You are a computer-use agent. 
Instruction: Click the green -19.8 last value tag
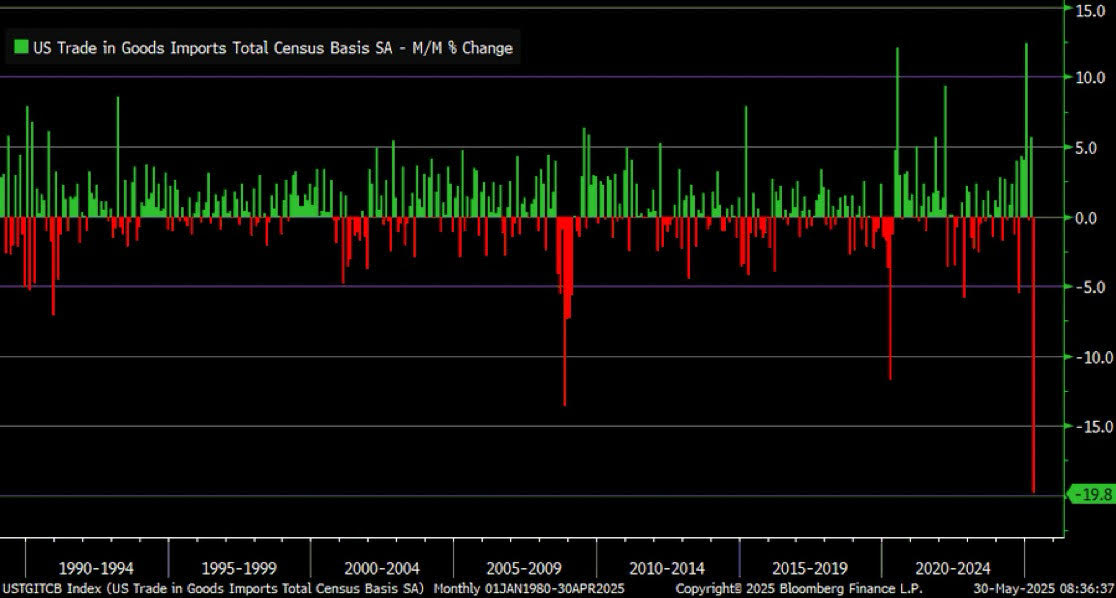pos(1090,494)
